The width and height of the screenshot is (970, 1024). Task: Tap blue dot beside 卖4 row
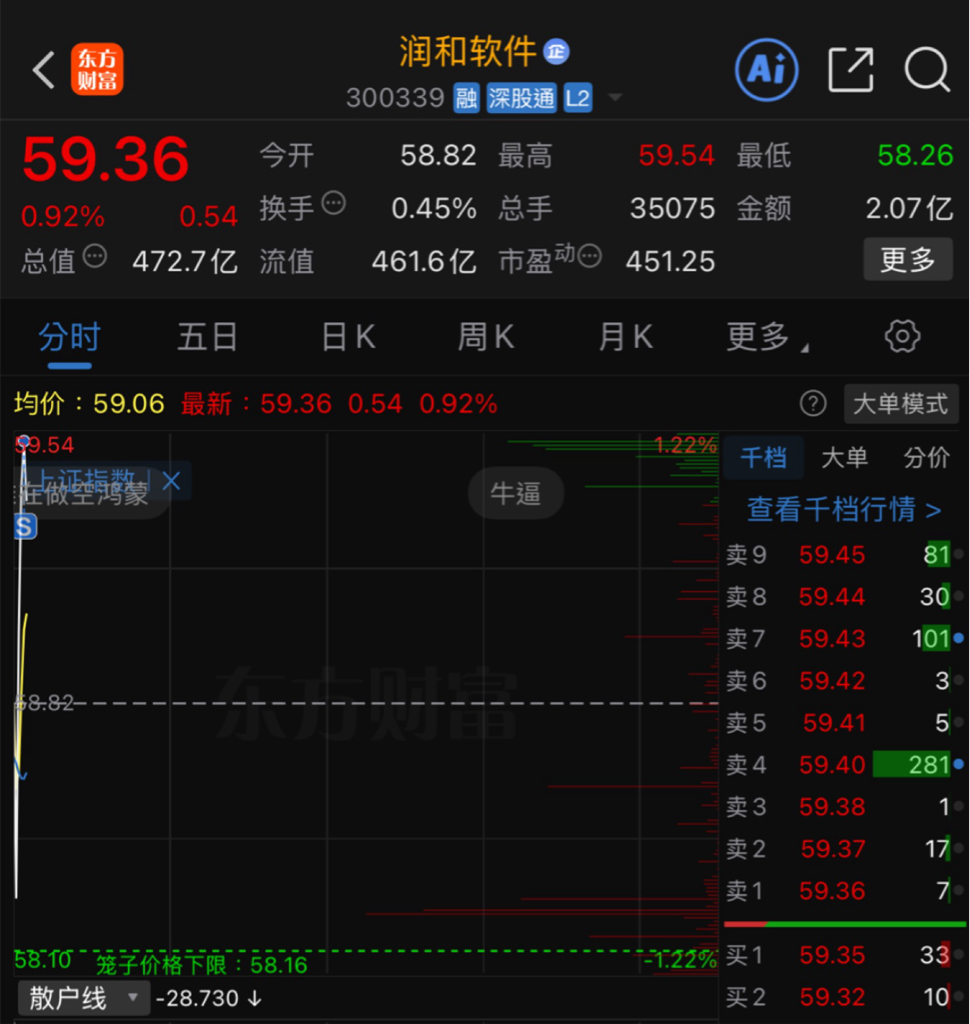click(958, 764)
